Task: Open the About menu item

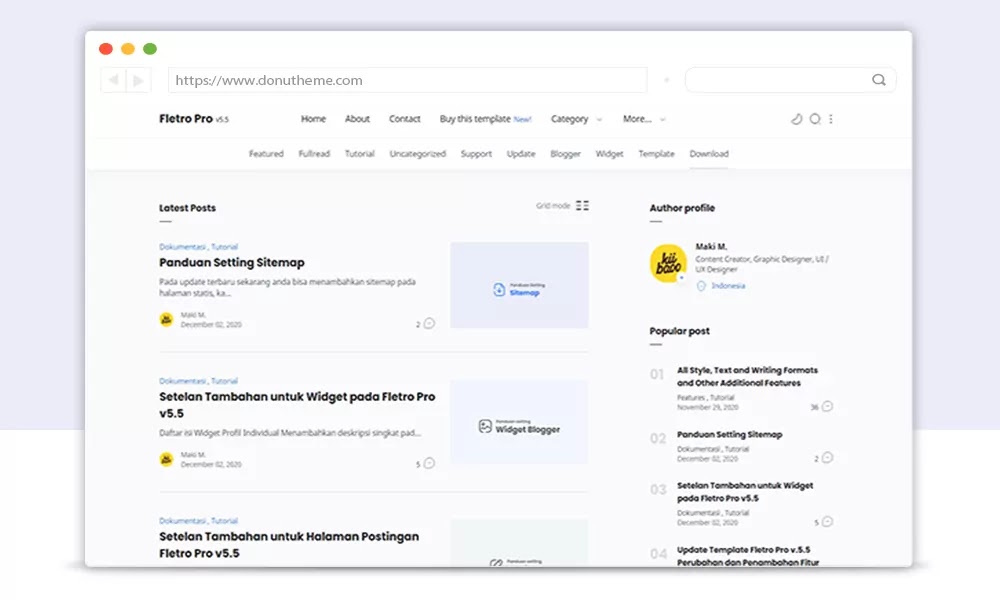Action: 357,119
